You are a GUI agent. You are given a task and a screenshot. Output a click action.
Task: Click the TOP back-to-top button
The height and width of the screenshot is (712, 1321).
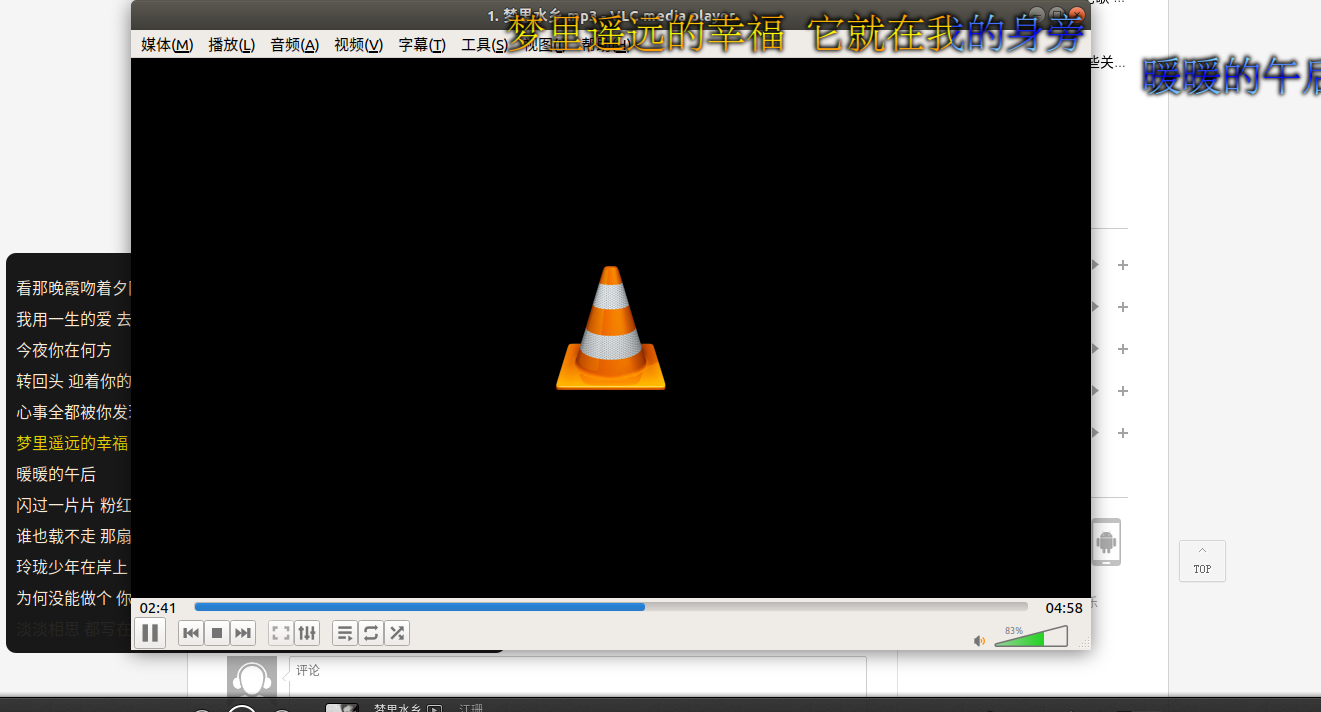pyautogui.click(x=1202, y=561)
